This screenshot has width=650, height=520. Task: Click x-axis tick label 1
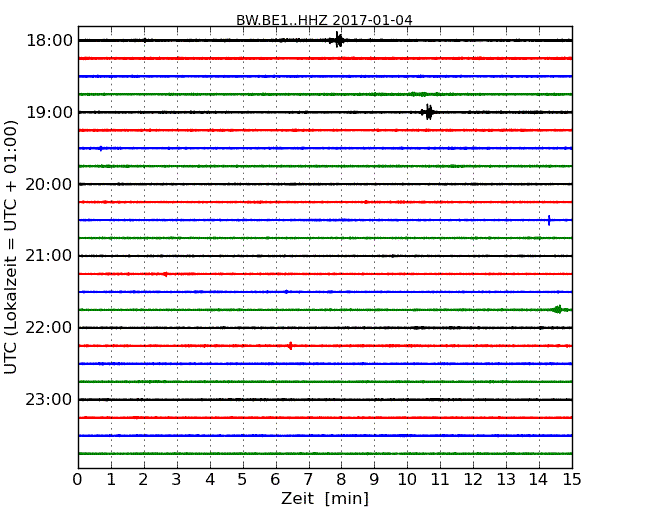pyautogui.click(x=111, y=479)
